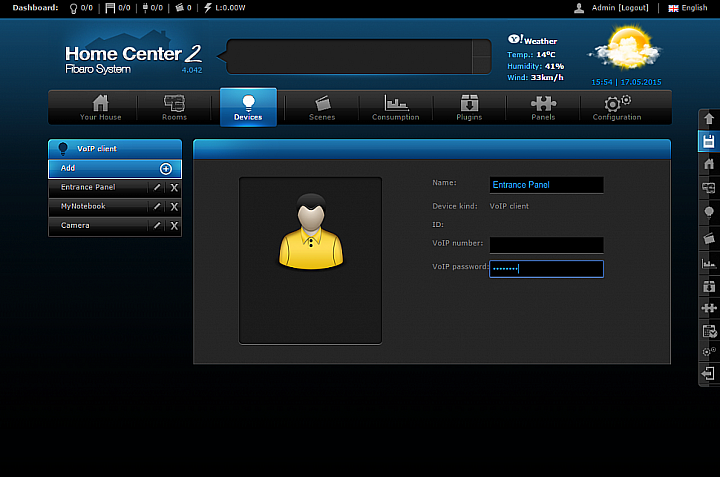Go to the Consumption tab
This screenshot has height=477, width=720.
(x=396, y=108)
